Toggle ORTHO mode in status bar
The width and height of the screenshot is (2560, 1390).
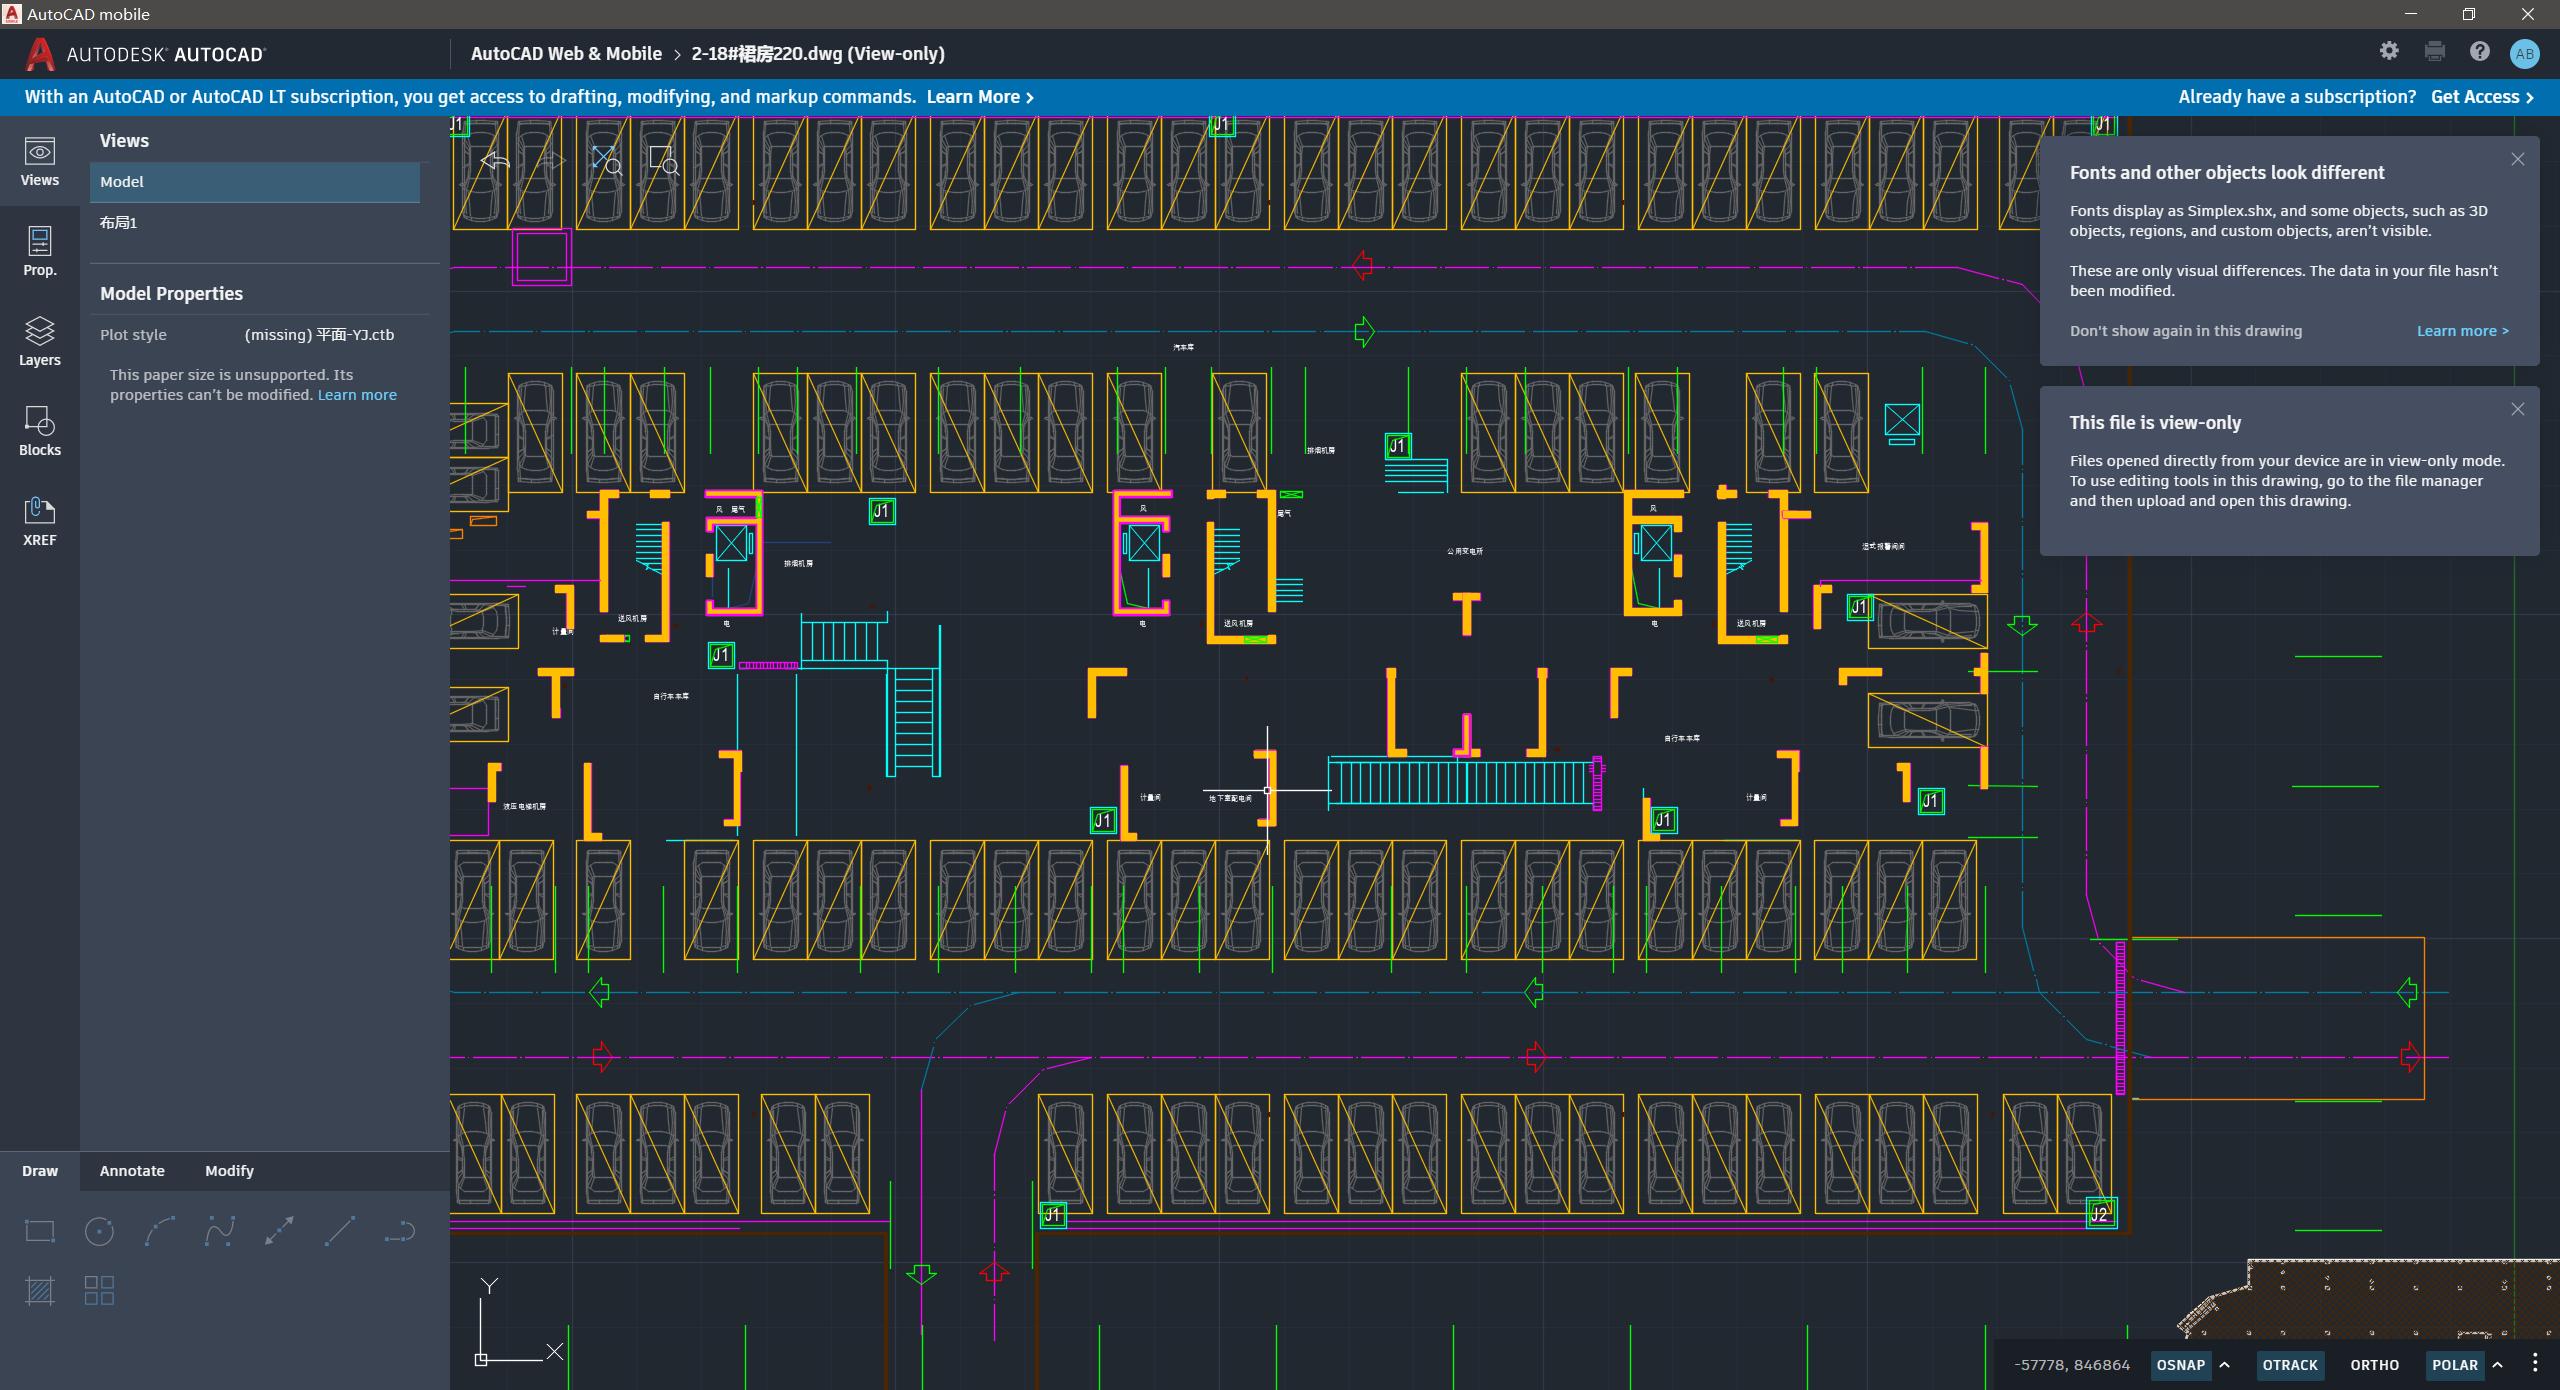coord(2374,1365)
